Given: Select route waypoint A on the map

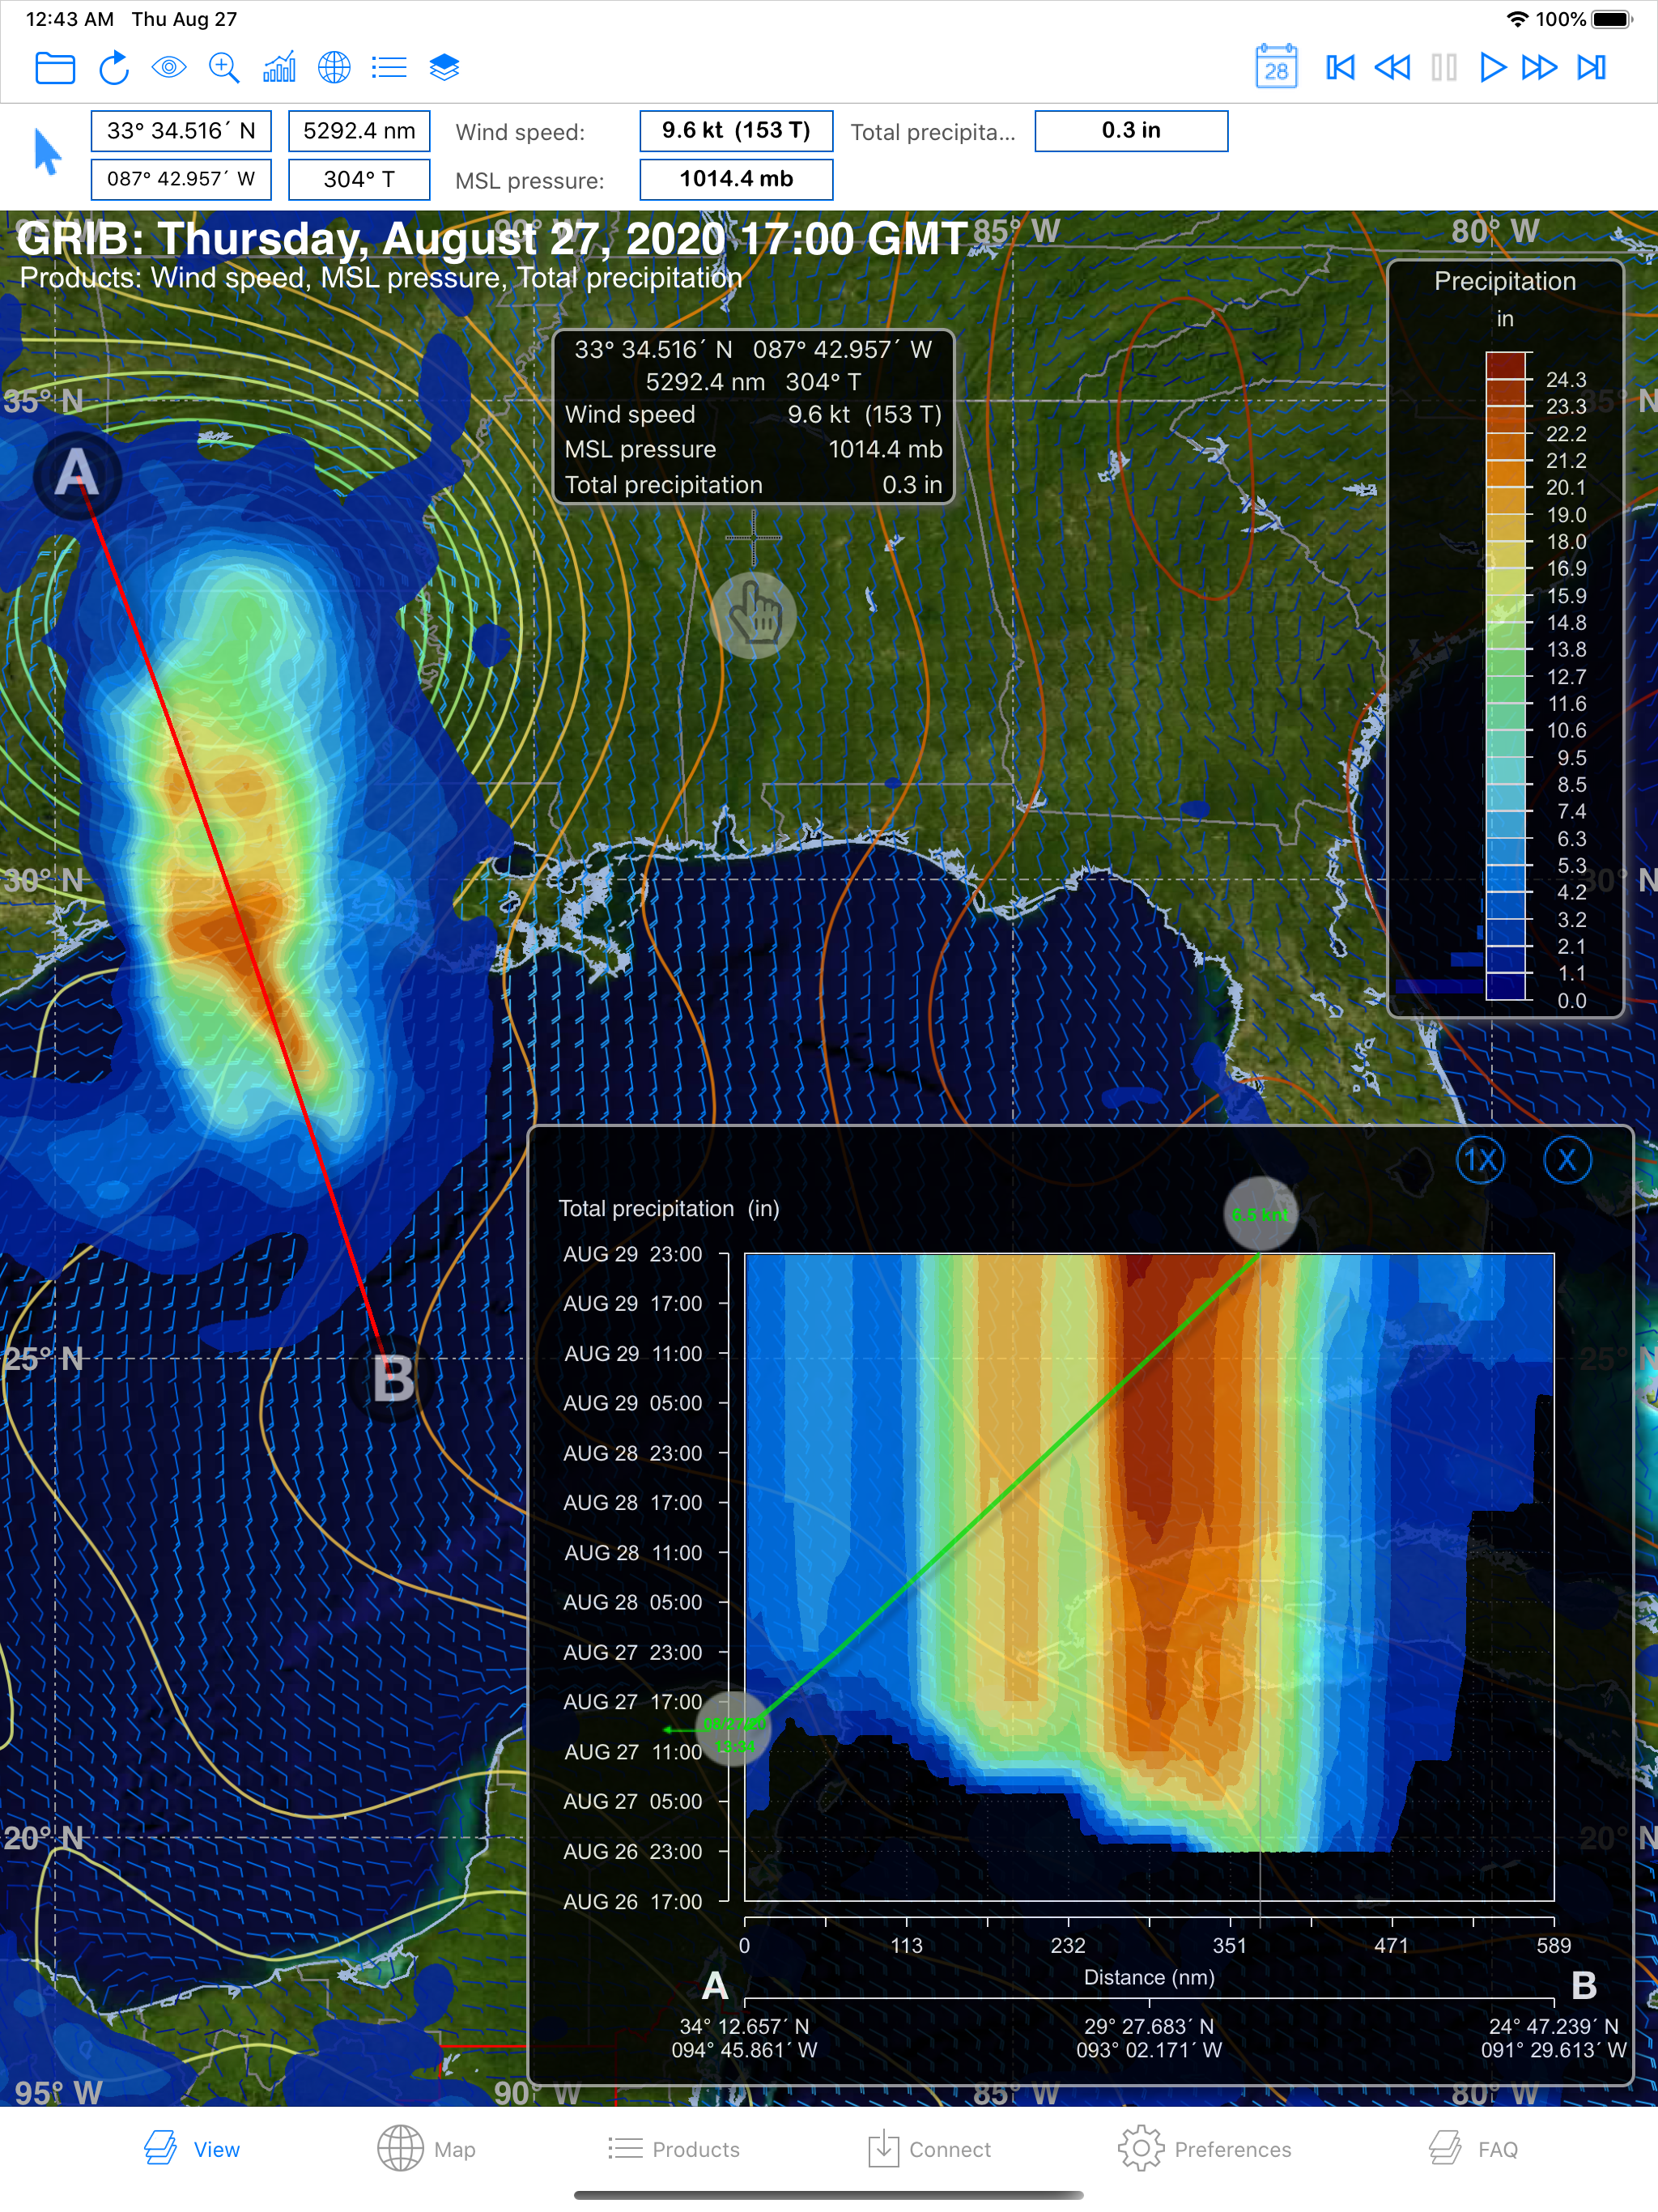Looking at the screenshot, I should pyautogui.click(x=77, y=474).
